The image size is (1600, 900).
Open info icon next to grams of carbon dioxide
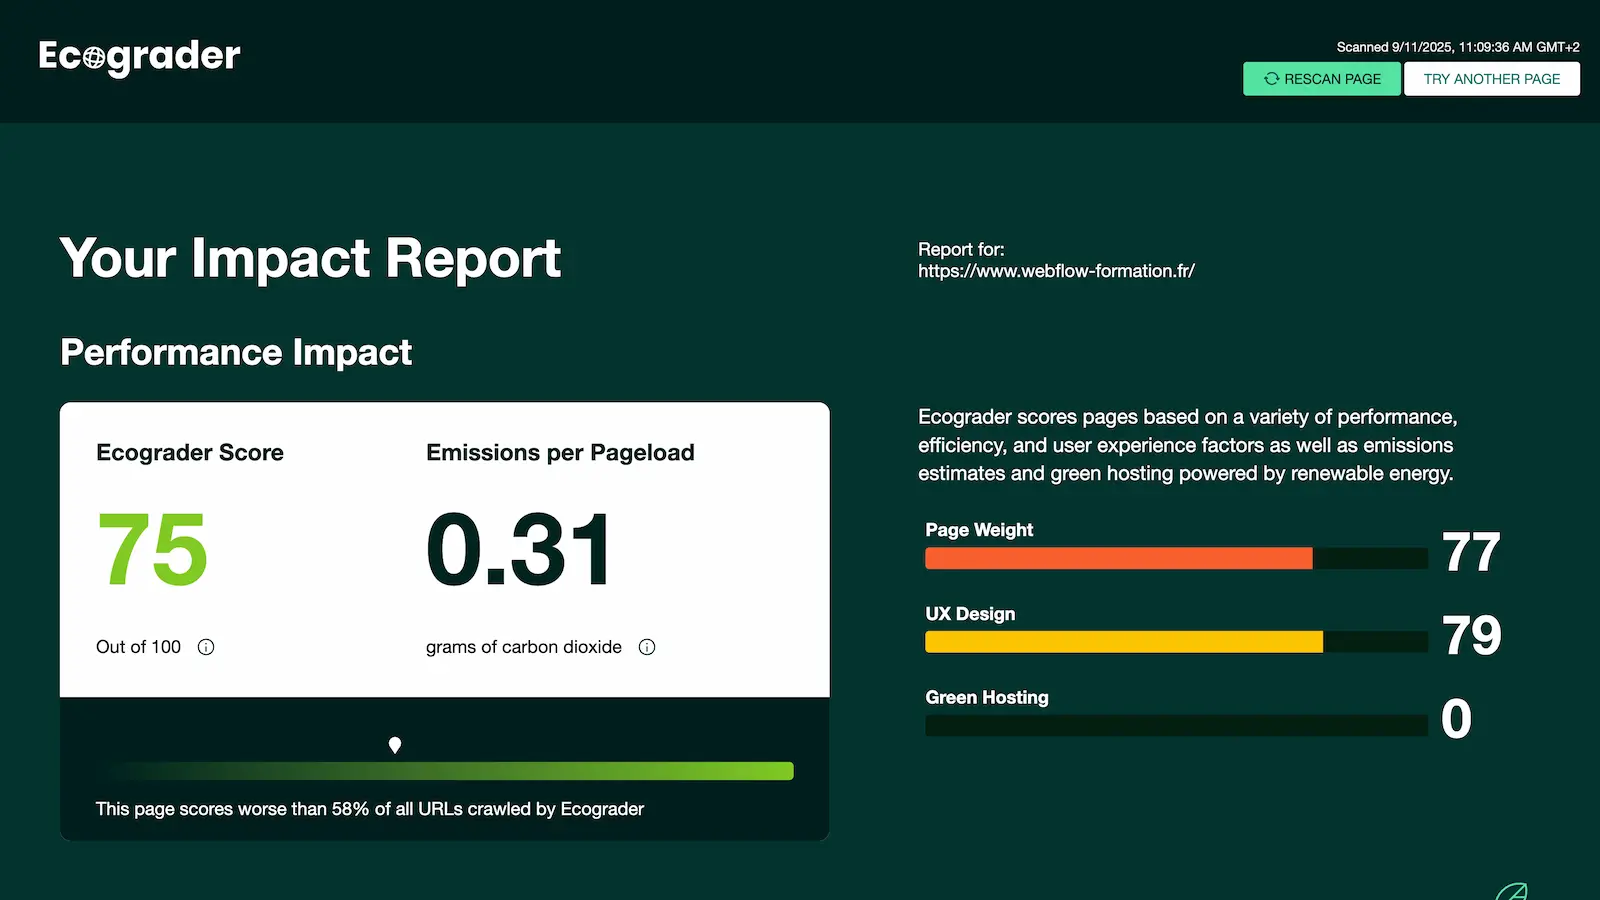(647, 647)
